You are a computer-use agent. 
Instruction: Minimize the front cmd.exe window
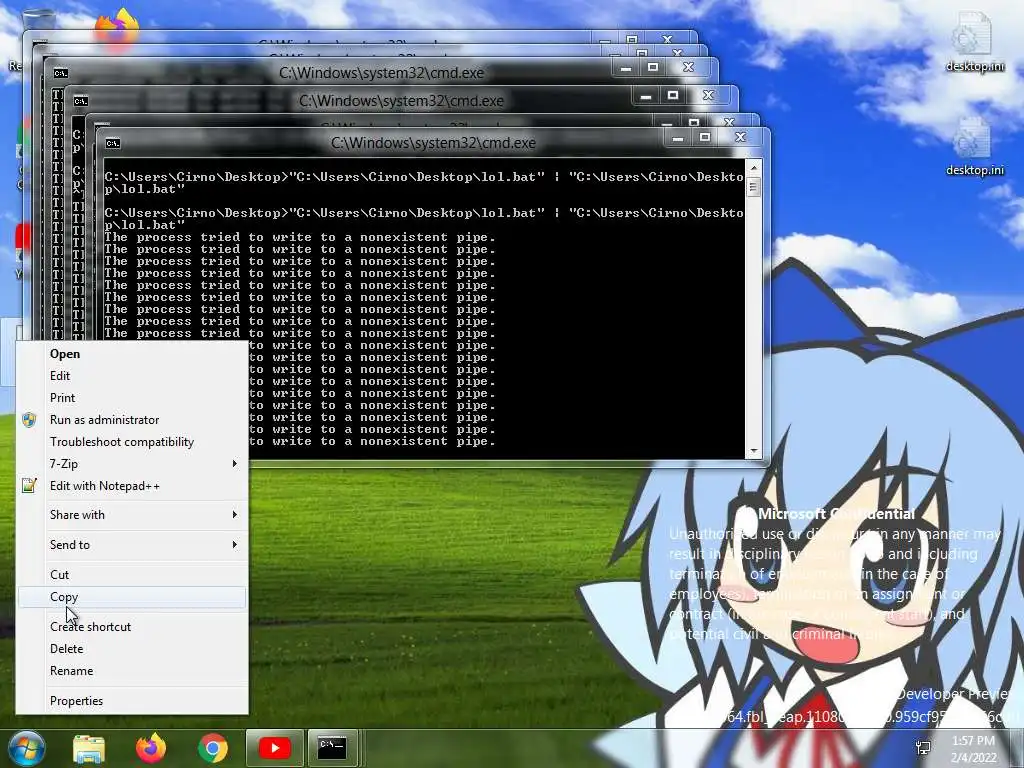[x=678, y=138]
